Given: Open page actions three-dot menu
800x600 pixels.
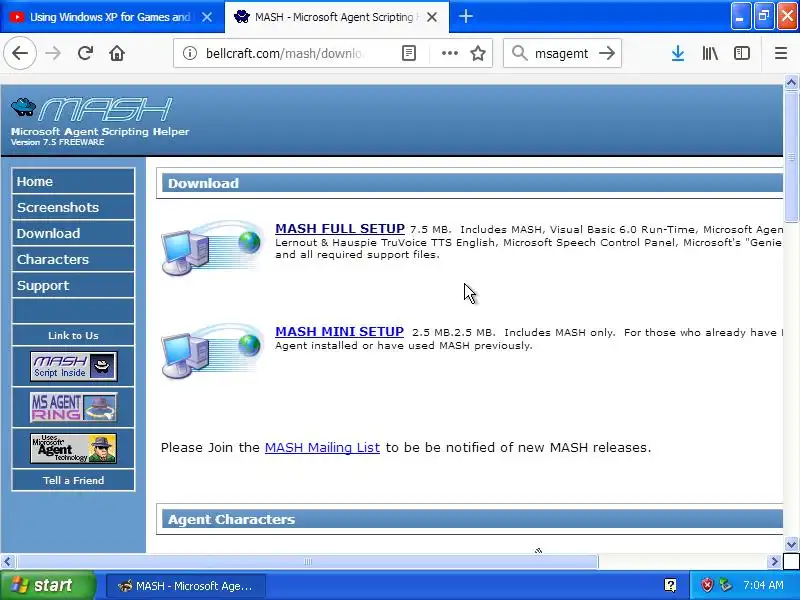Looking at the screenshot, I should tap(449, 53).
